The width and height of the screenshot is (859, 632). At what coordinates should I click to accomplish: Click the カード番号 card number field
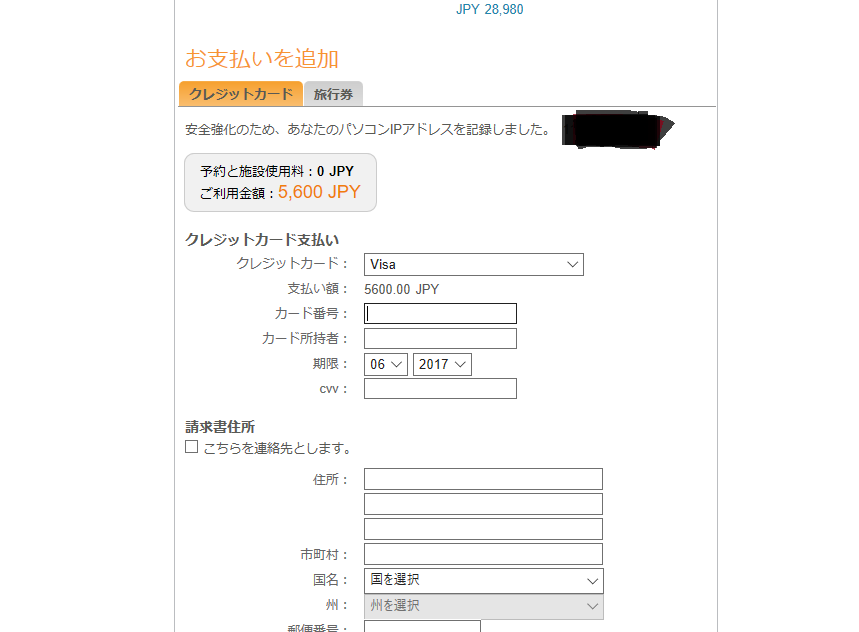pos(440,313)
